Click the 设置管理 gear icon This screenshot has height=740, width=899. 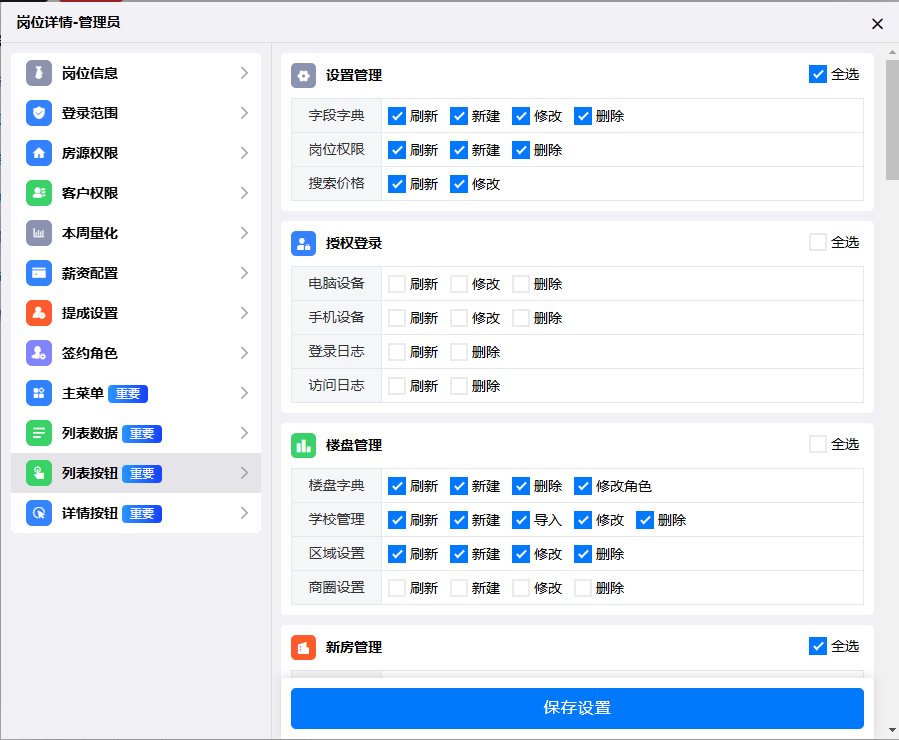pyautogui.click(x=303, y=75)
